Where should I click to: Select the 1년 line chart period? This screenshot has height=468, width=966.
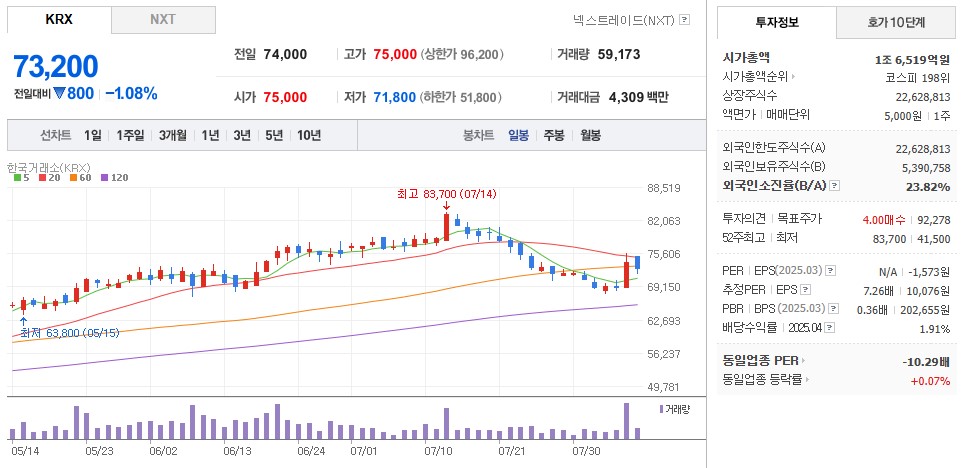pos(210,135)
